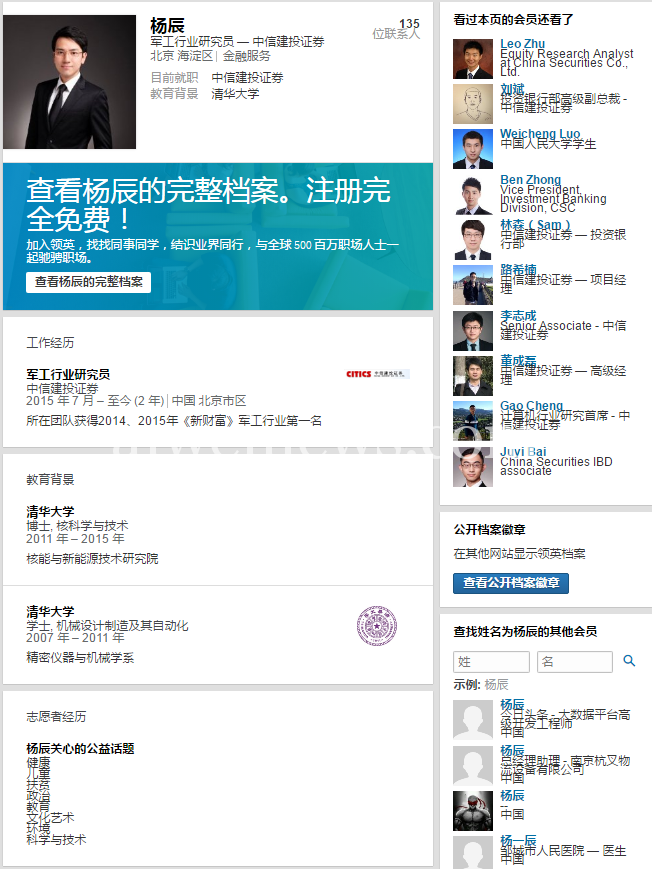Viewport: 652px width, 869px height.
Task: Click the 135 位联系人 connections count
Action: click(x=396, y=29)
